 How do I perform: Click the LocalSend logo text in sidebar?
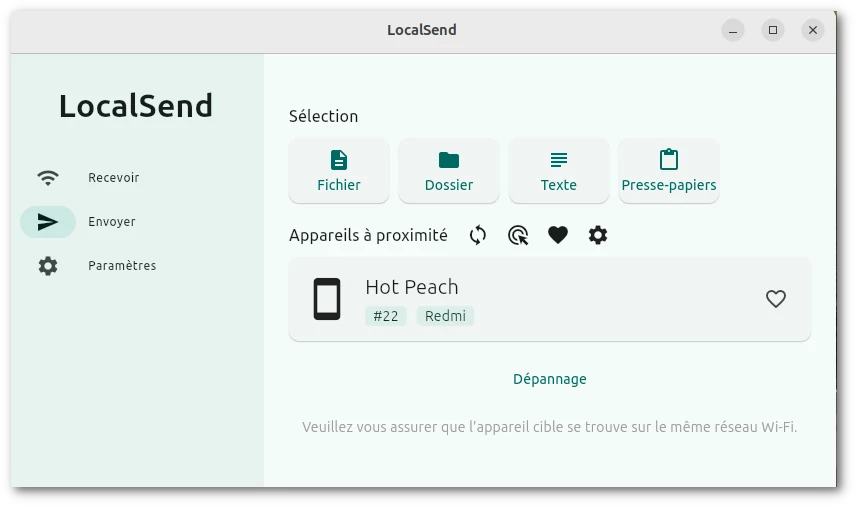(x=136, y=106)
